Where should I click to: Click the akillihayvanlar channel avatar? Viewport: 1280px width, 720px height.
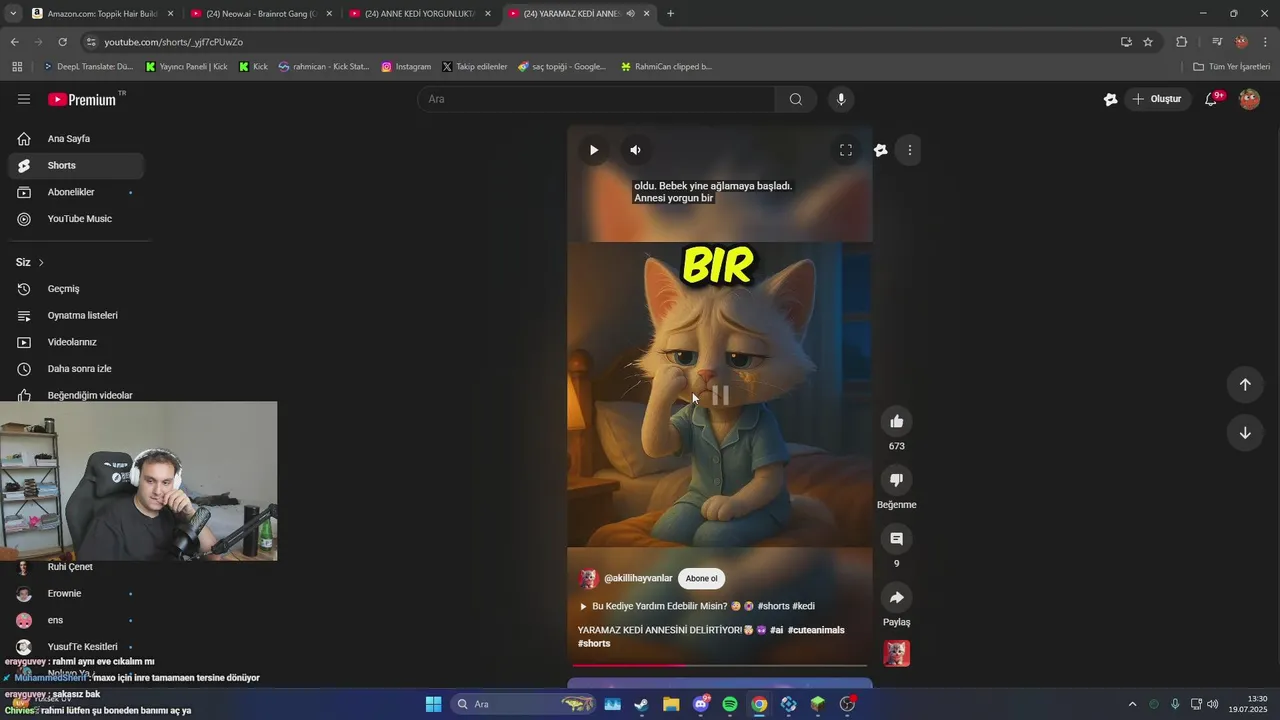588,578
